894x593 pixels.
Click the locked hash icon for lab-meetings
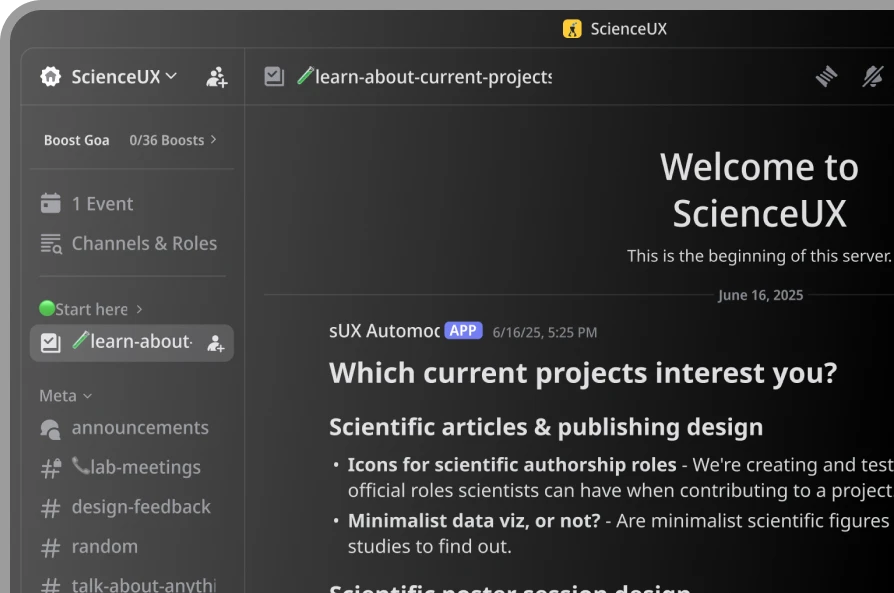click(51, 469)
